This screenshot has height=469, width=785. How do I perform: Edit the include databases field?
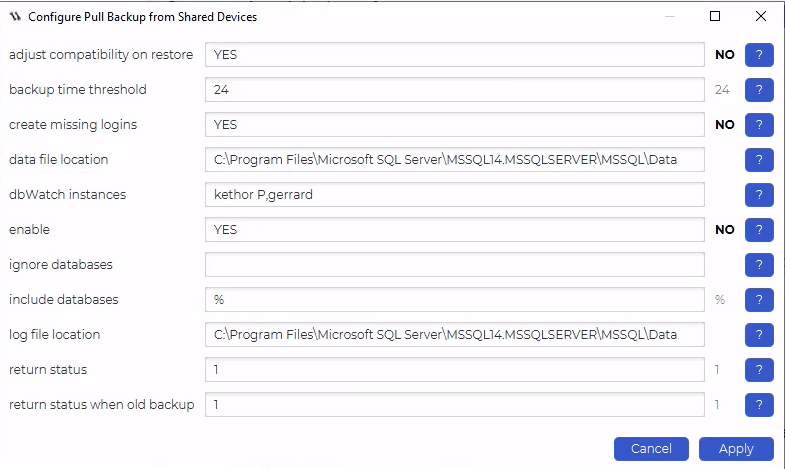click(x=455, y=300)
